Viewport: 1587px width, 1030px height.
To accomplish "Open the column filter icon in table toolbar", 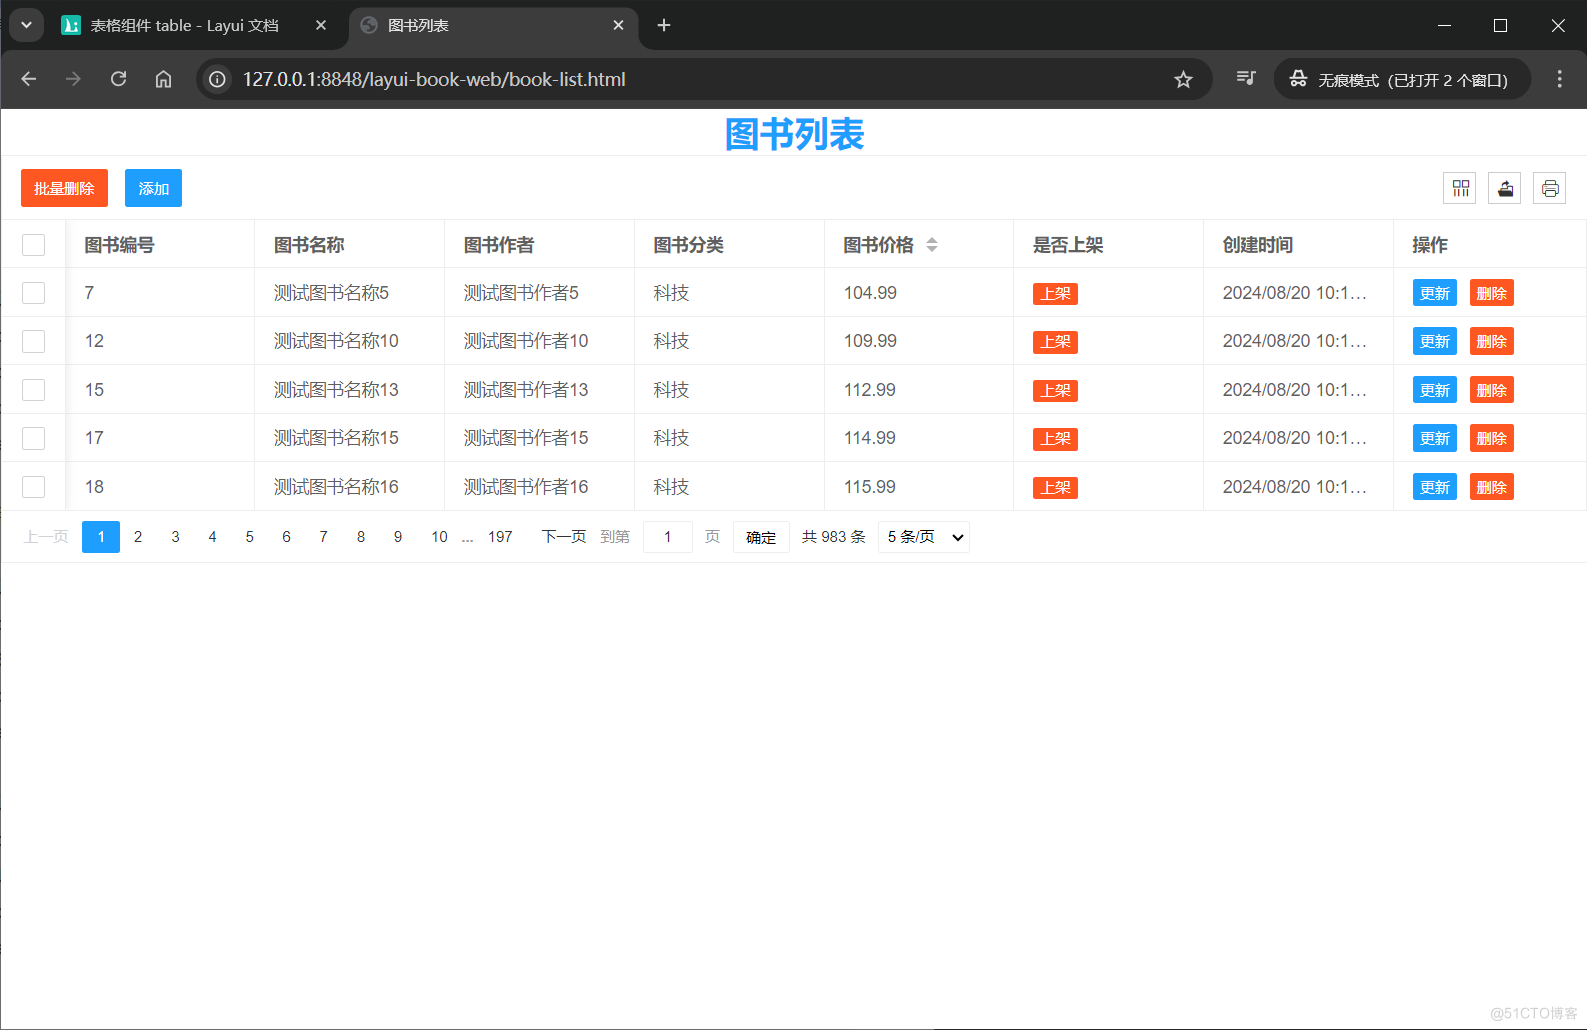I will 1460,188.
